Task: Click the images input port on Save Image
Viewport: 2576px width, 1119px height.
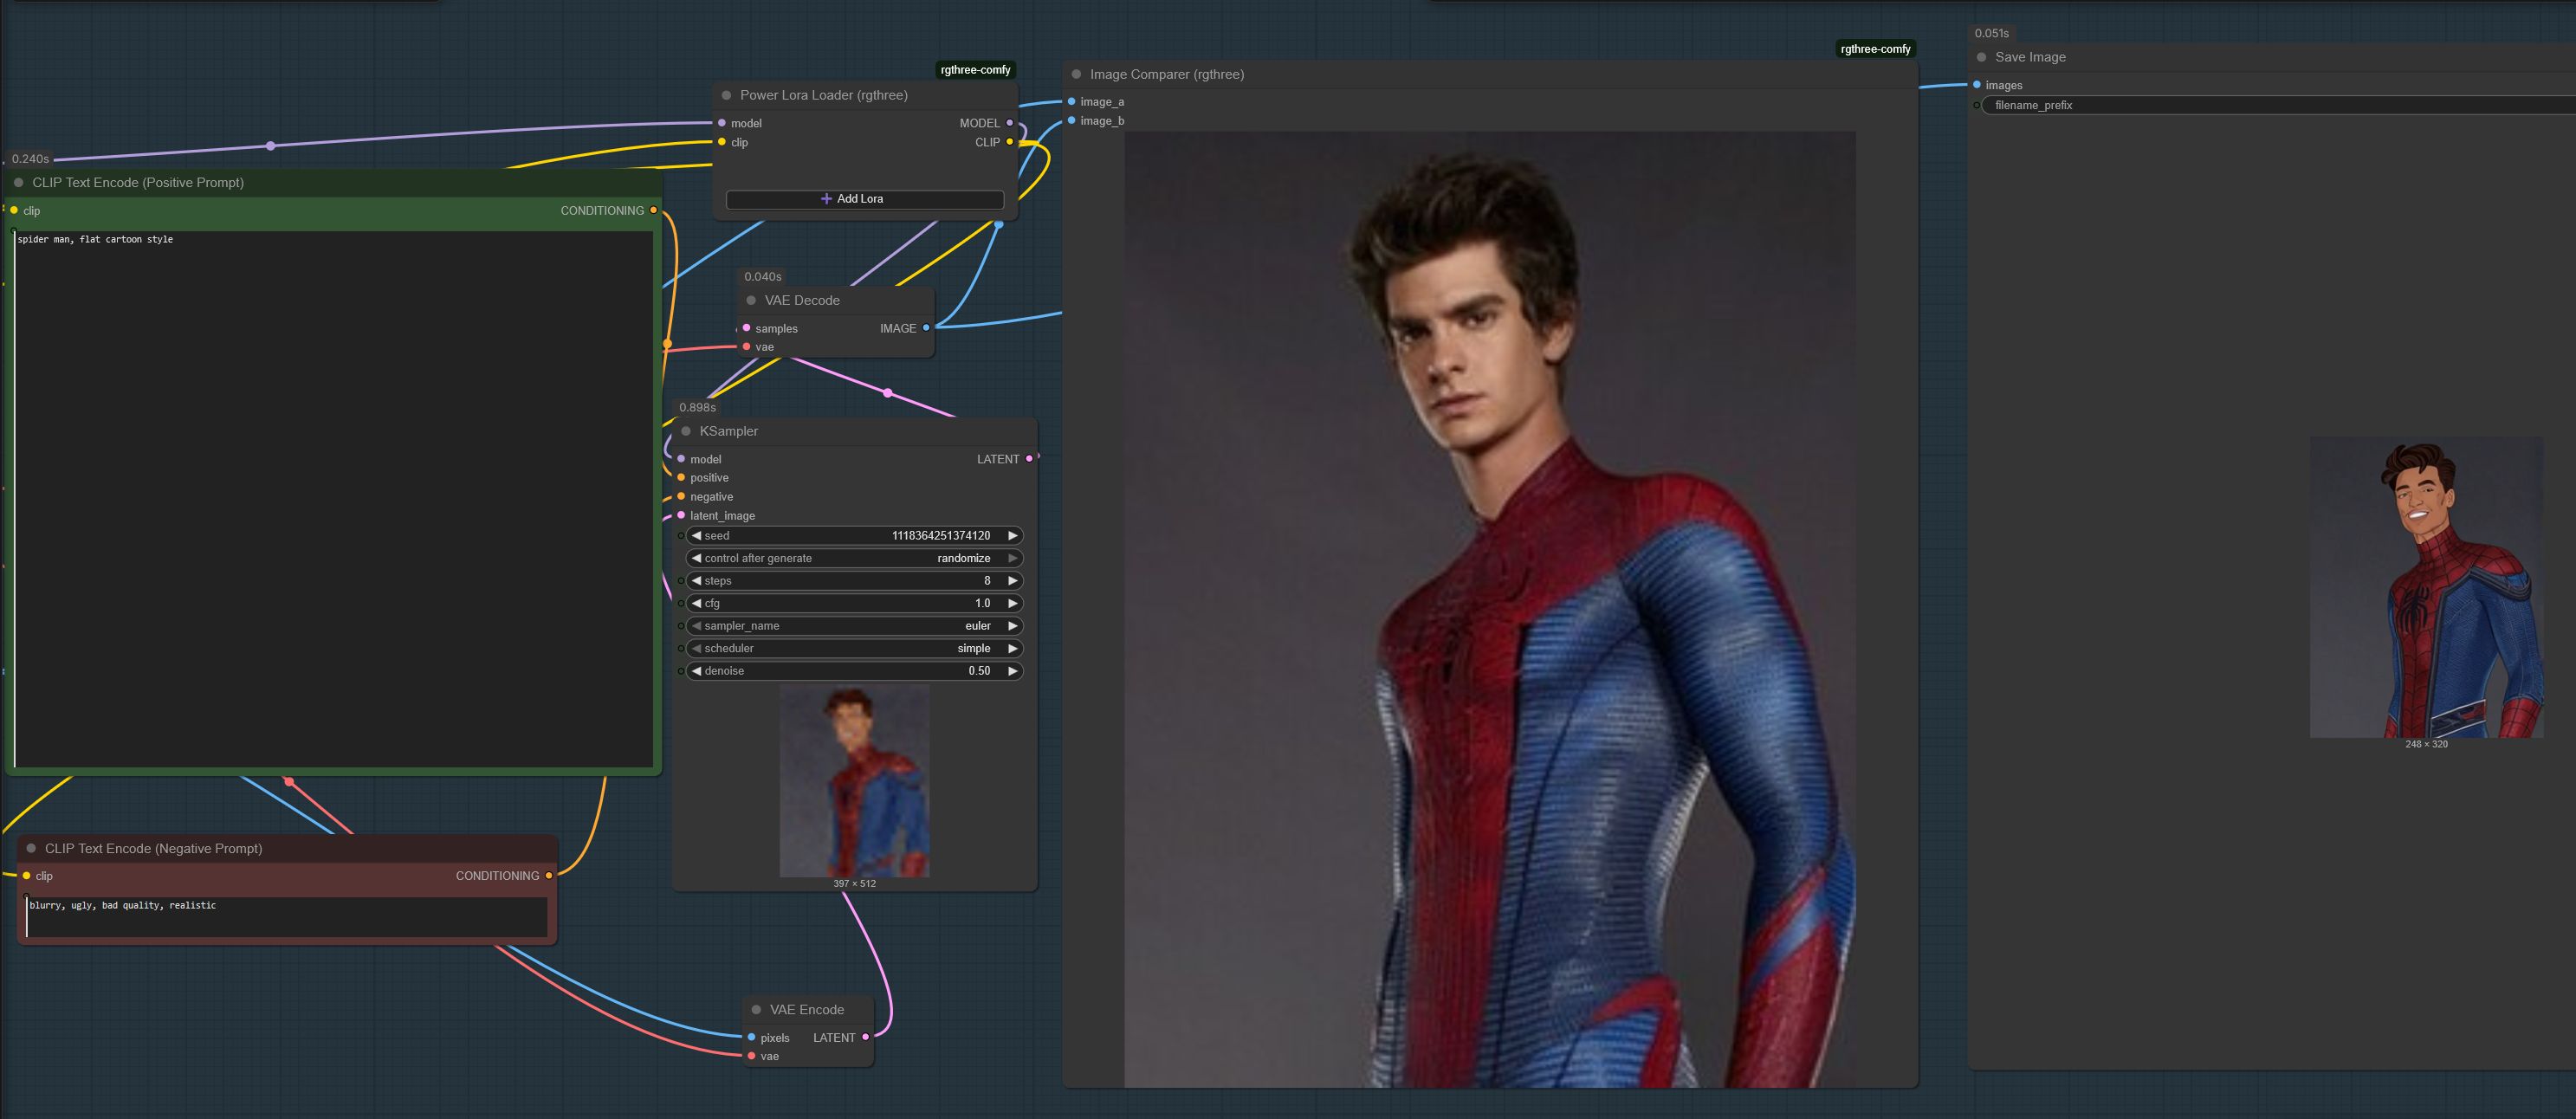Action: click(1977, 85)
